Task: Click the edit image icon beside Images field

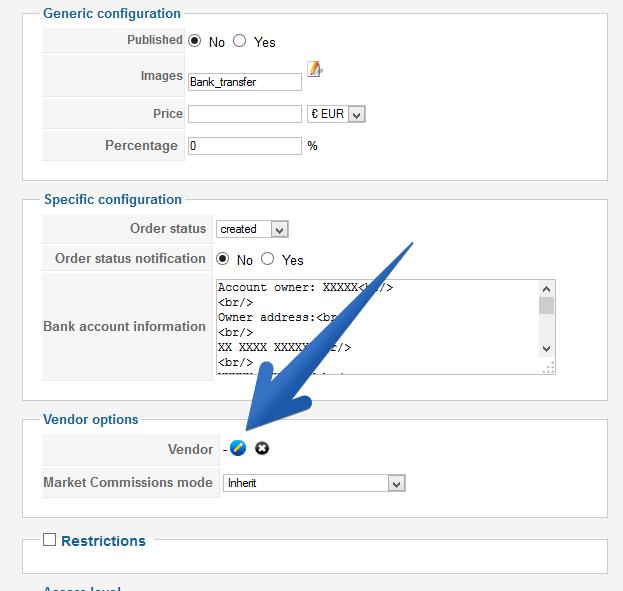Action: [x=314, y=69]
